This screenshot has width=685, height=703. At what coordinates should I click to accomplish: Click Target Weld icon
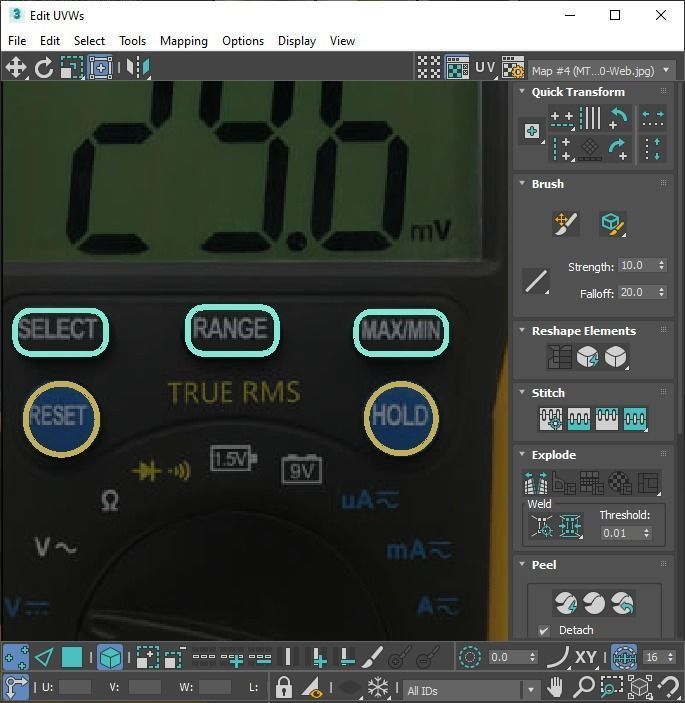pyautogui.click(x=542, y=526)
